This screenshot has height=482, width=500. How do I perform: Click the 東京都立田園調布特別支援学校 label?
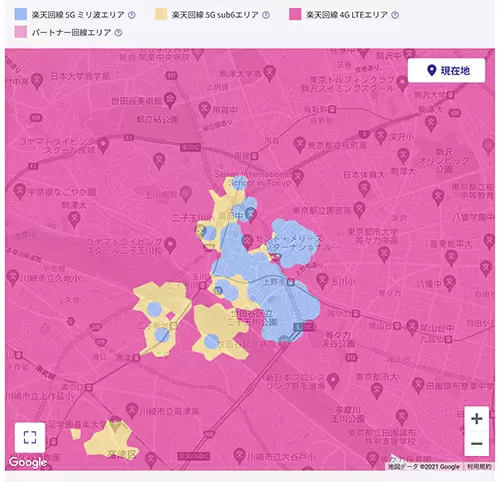382,437
